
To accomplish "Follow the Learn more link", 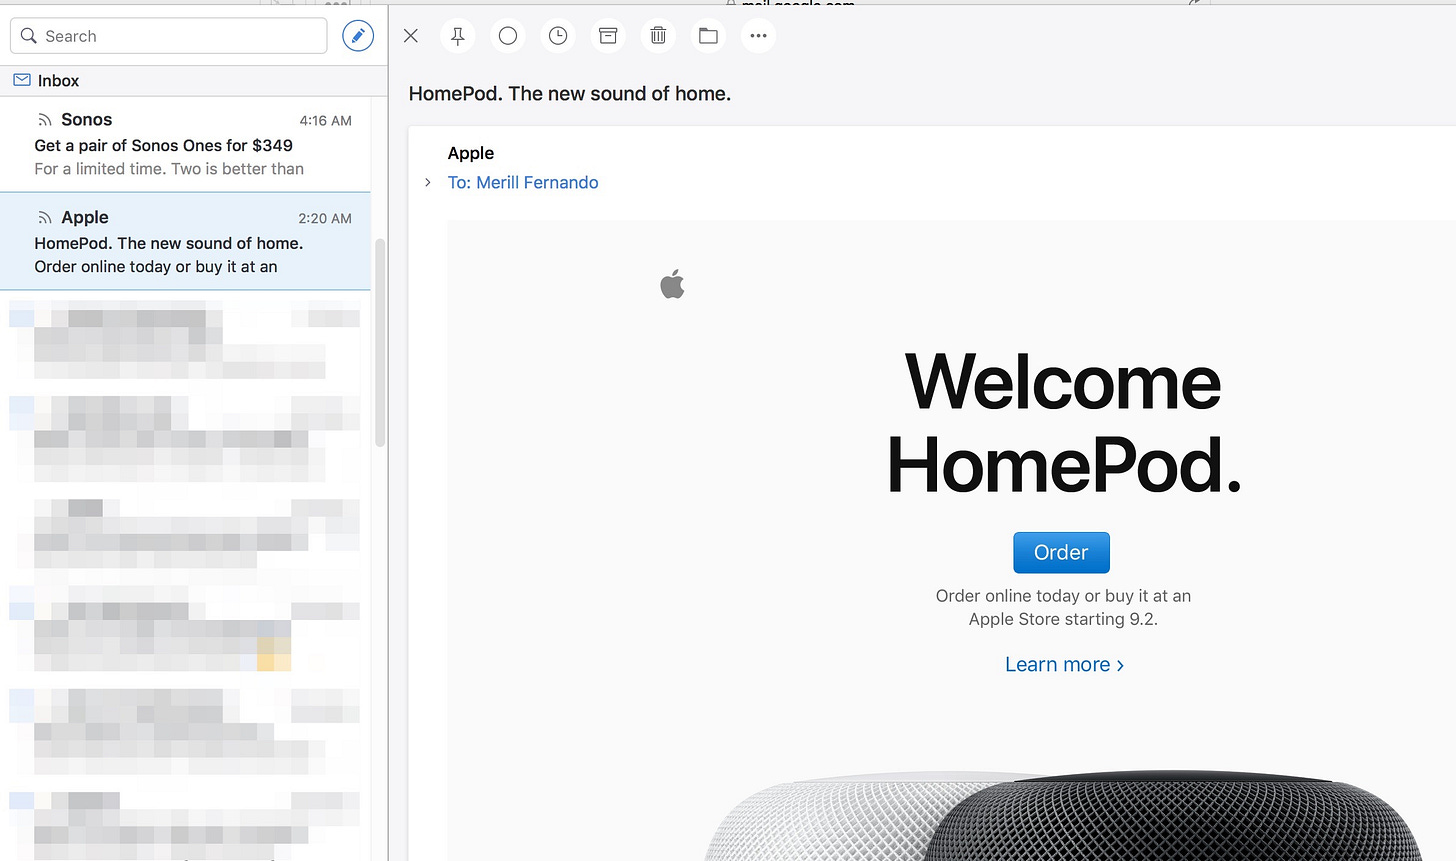I will pyautogui.click(x=1064, y=665).
